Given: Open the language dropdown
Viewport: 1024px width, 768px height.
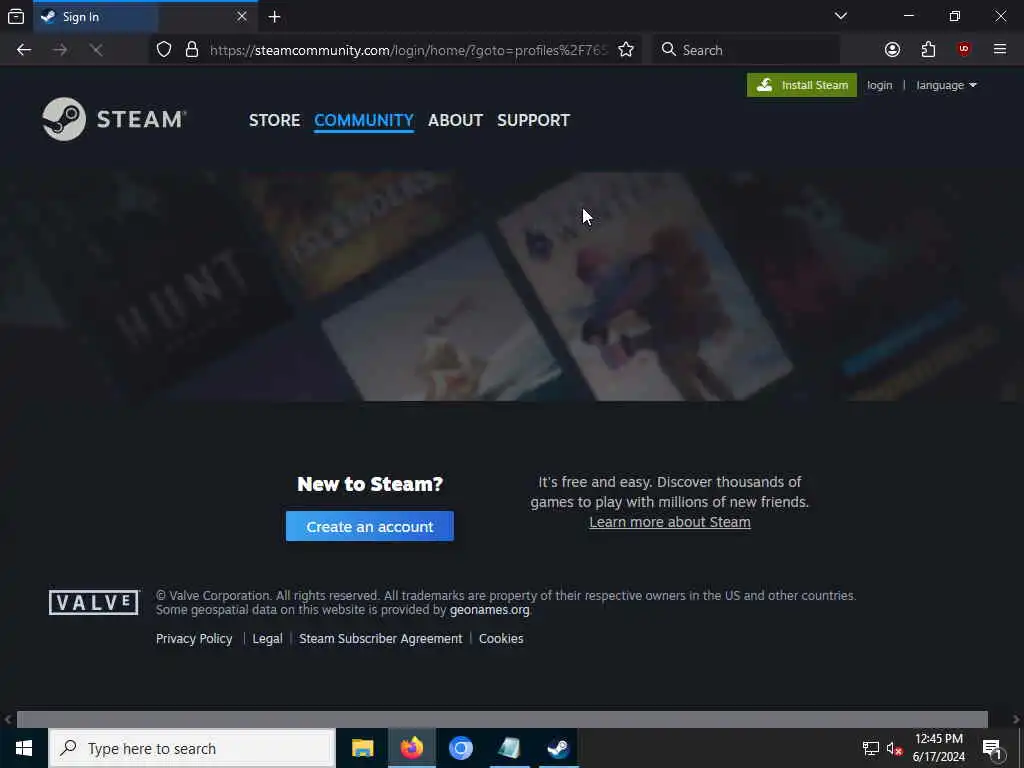Looking at the screenshot, I should click(x=946, y=86).
